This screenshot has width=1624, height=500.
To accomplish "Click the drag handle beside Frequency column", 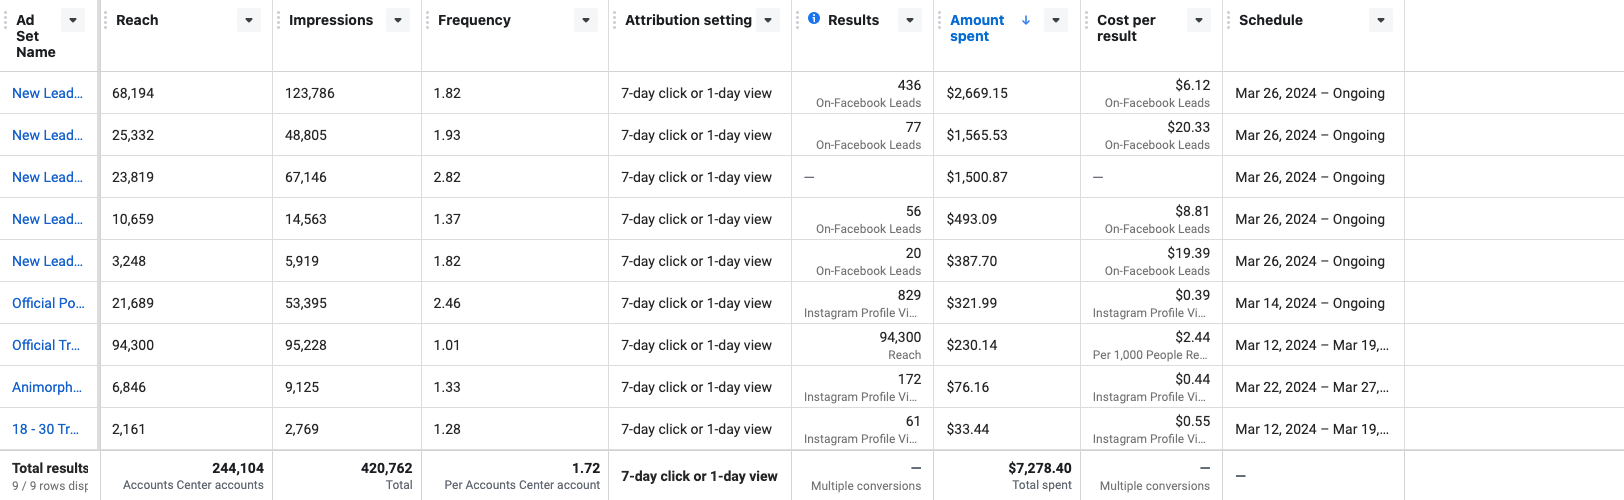I will coord(428,20).
